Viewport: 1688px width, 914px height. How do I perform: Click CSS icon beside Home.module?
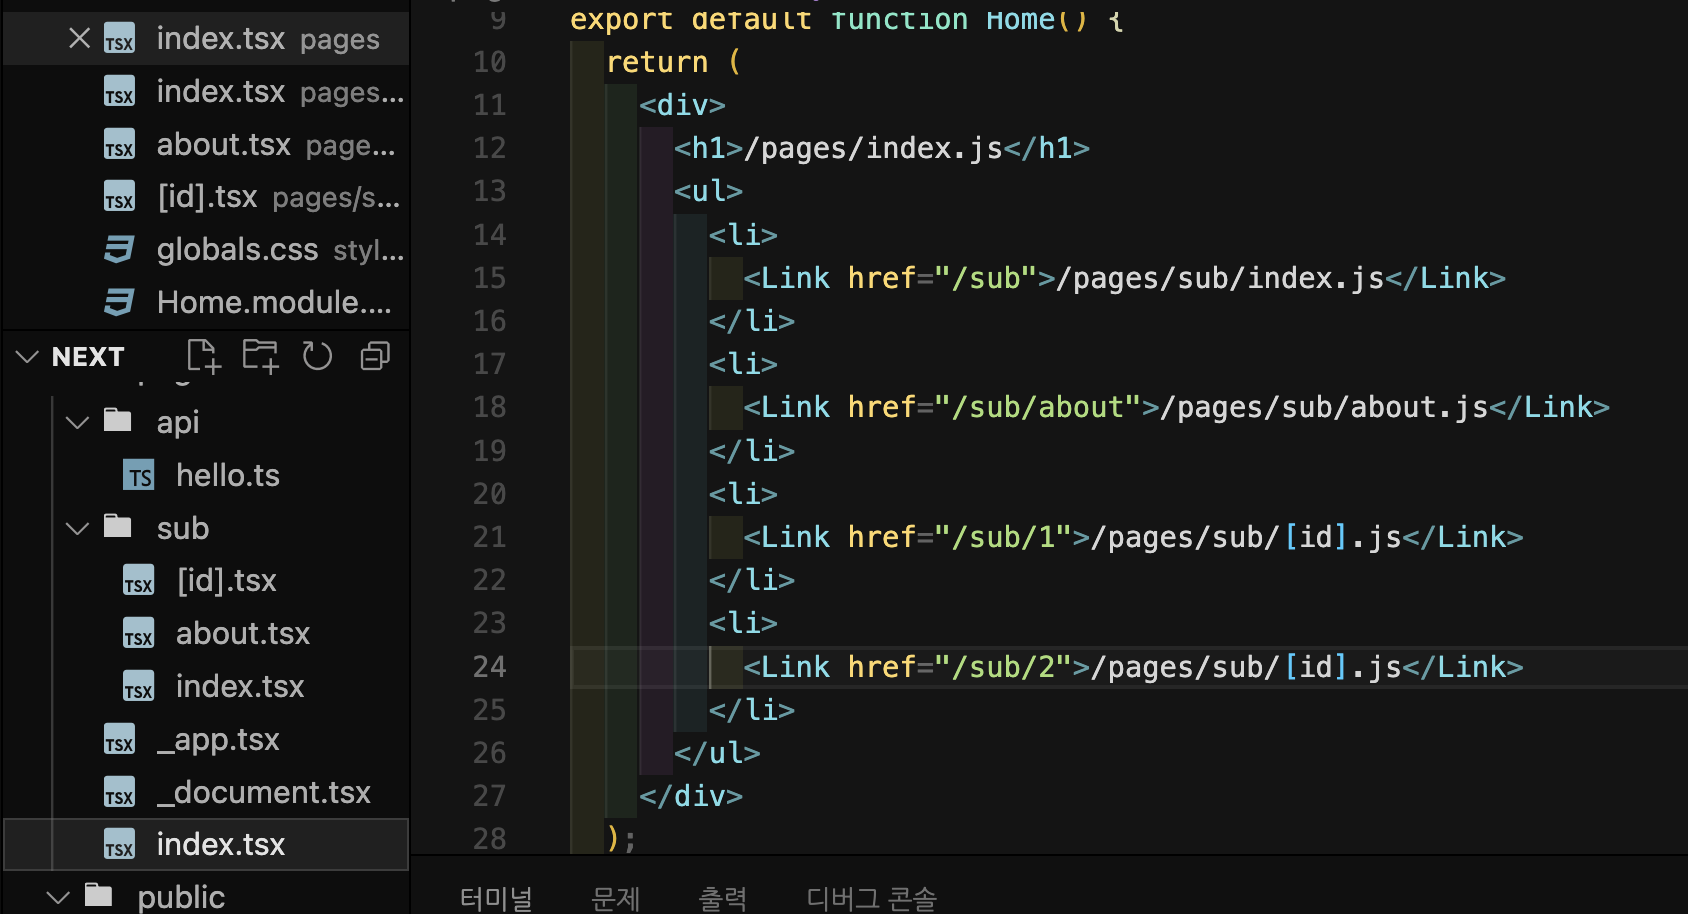[119, 302]
